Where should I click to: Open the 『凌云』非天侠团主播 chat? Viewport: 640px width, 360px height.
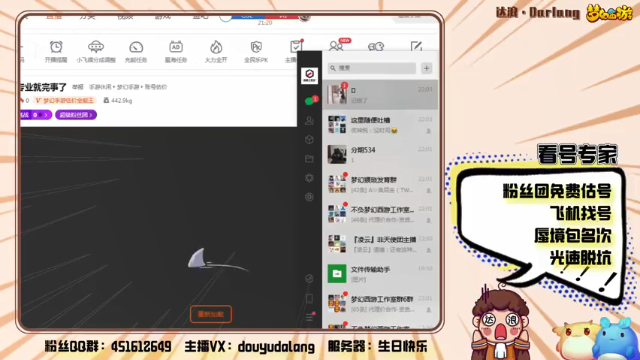380,244
